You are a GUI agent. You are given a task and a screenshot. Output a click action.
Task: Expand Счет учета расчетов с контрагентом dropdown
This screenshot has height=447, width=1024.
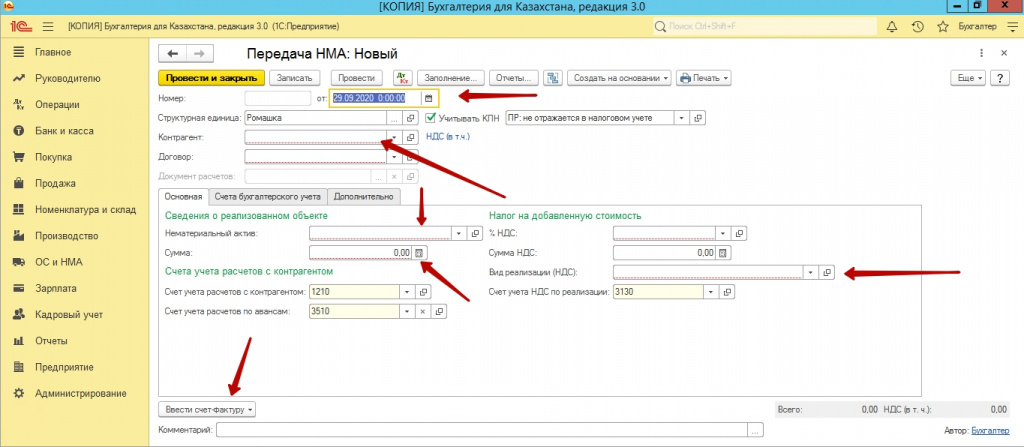pos(406,291)
